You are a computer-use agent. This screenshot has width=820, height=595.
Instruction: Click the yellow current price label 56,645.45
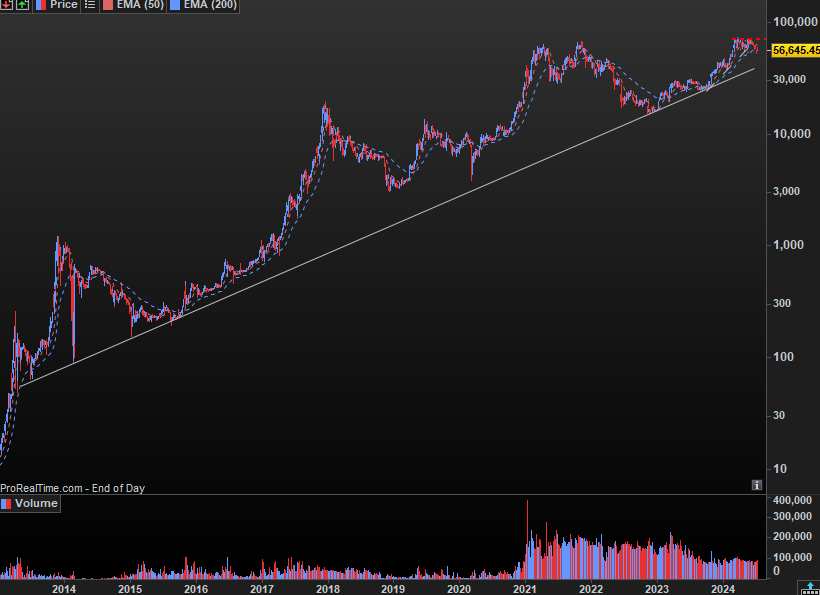click(x=795, y=50)
